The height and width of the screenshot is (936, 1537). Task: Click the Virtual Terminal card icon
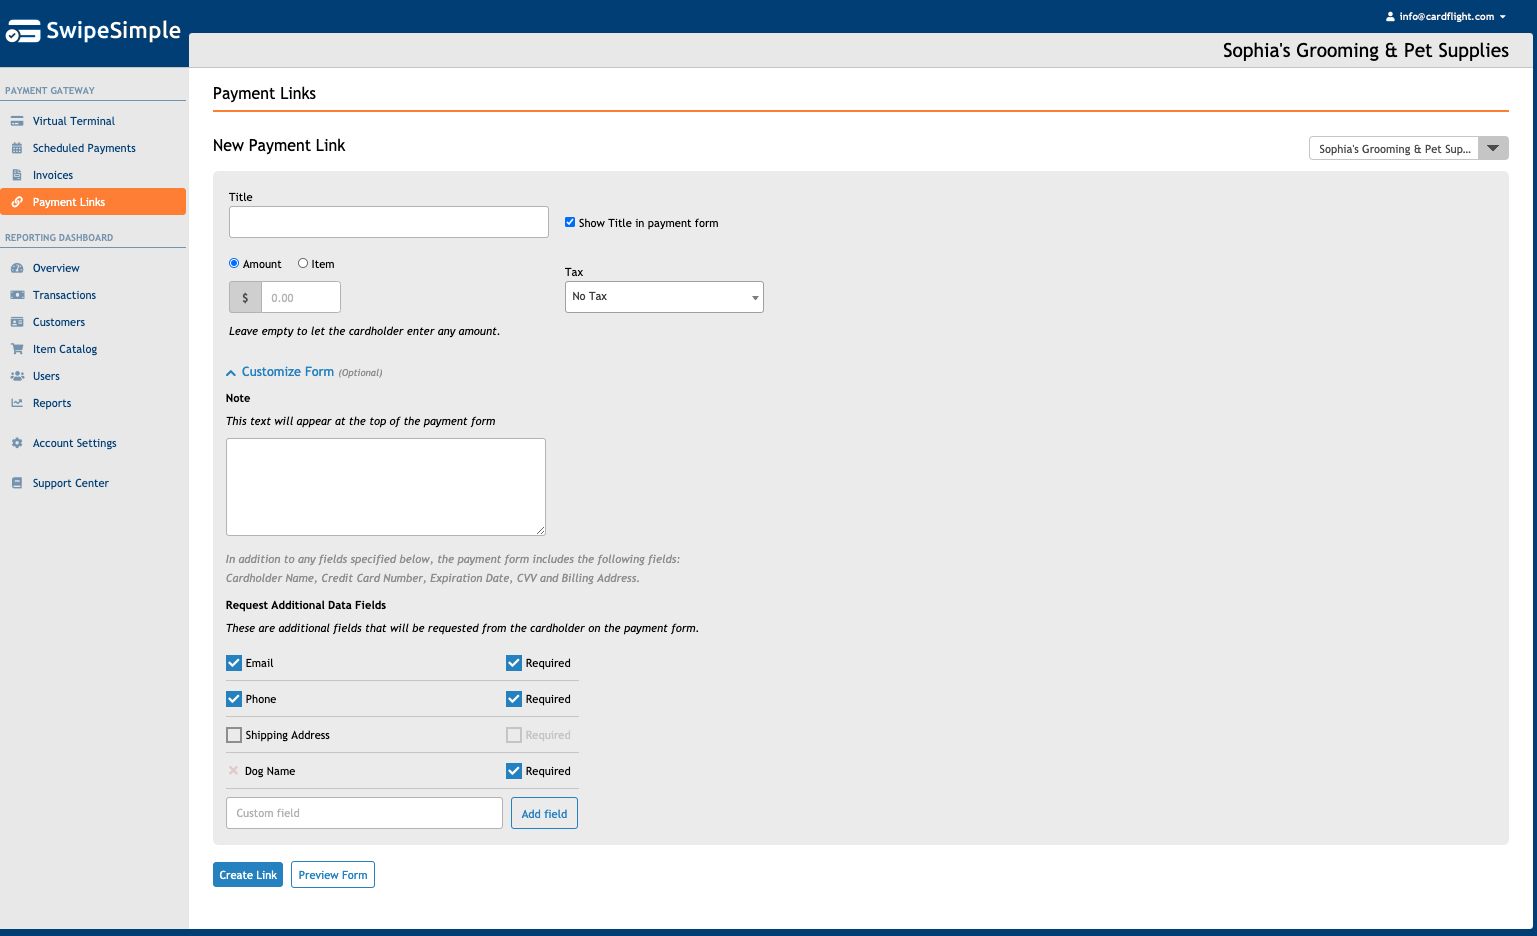coord(17,121)
